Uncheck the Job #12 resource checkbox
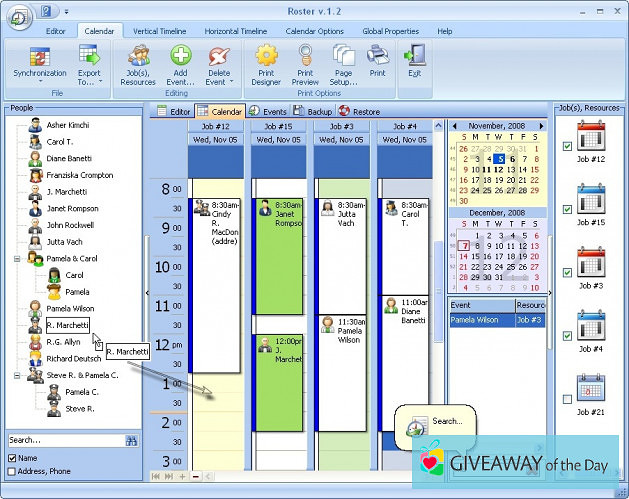The width and height of the screenshot is (629, 499). click(567, 146)
